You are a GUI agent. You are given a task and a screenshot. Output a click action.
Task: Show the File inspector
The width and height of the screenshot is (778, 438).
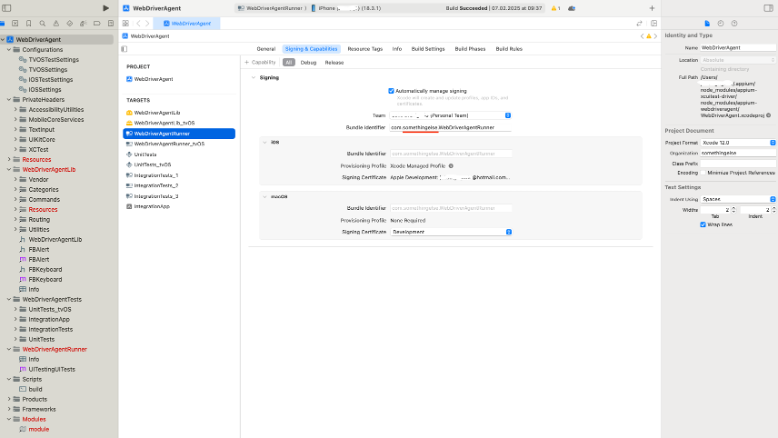tap(707, 23)
